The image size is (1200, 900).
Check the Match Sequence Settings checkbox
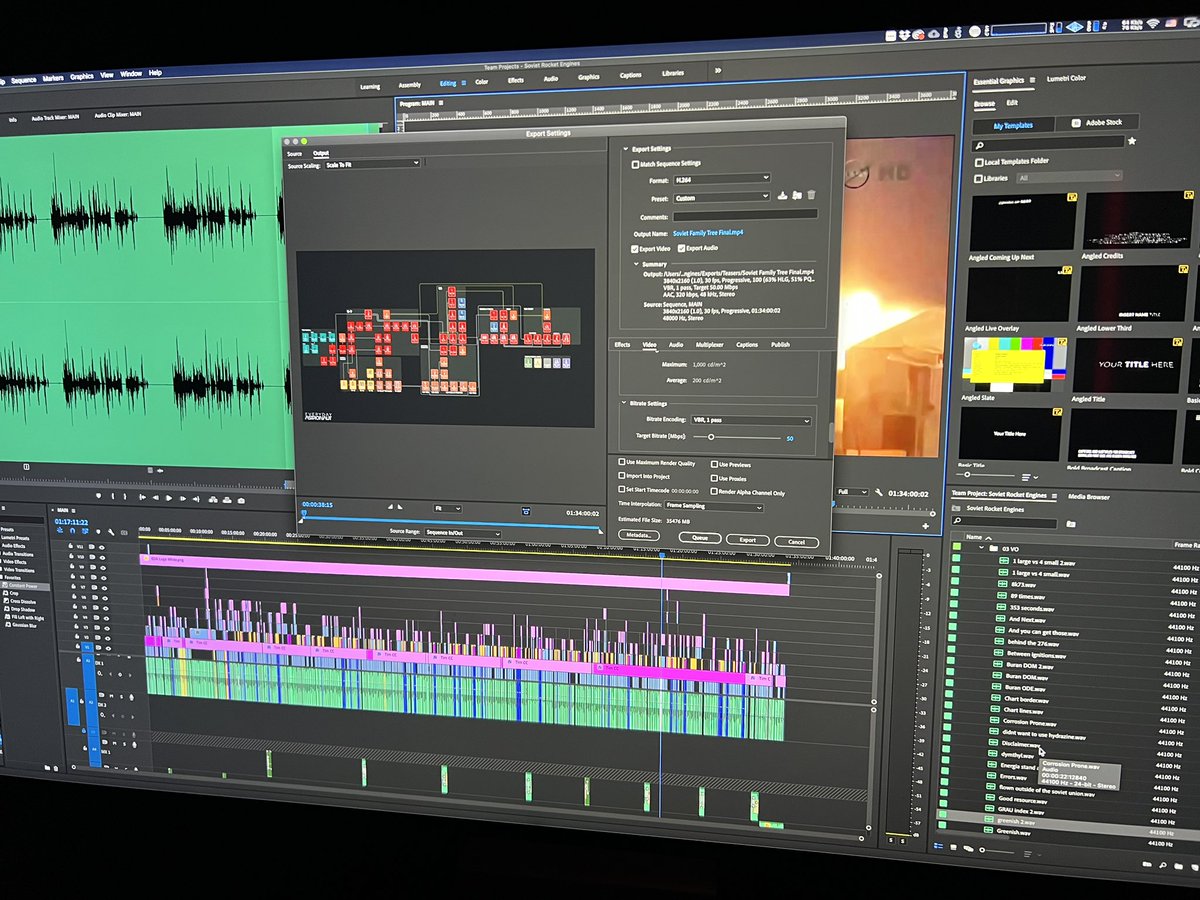[635, 163]
